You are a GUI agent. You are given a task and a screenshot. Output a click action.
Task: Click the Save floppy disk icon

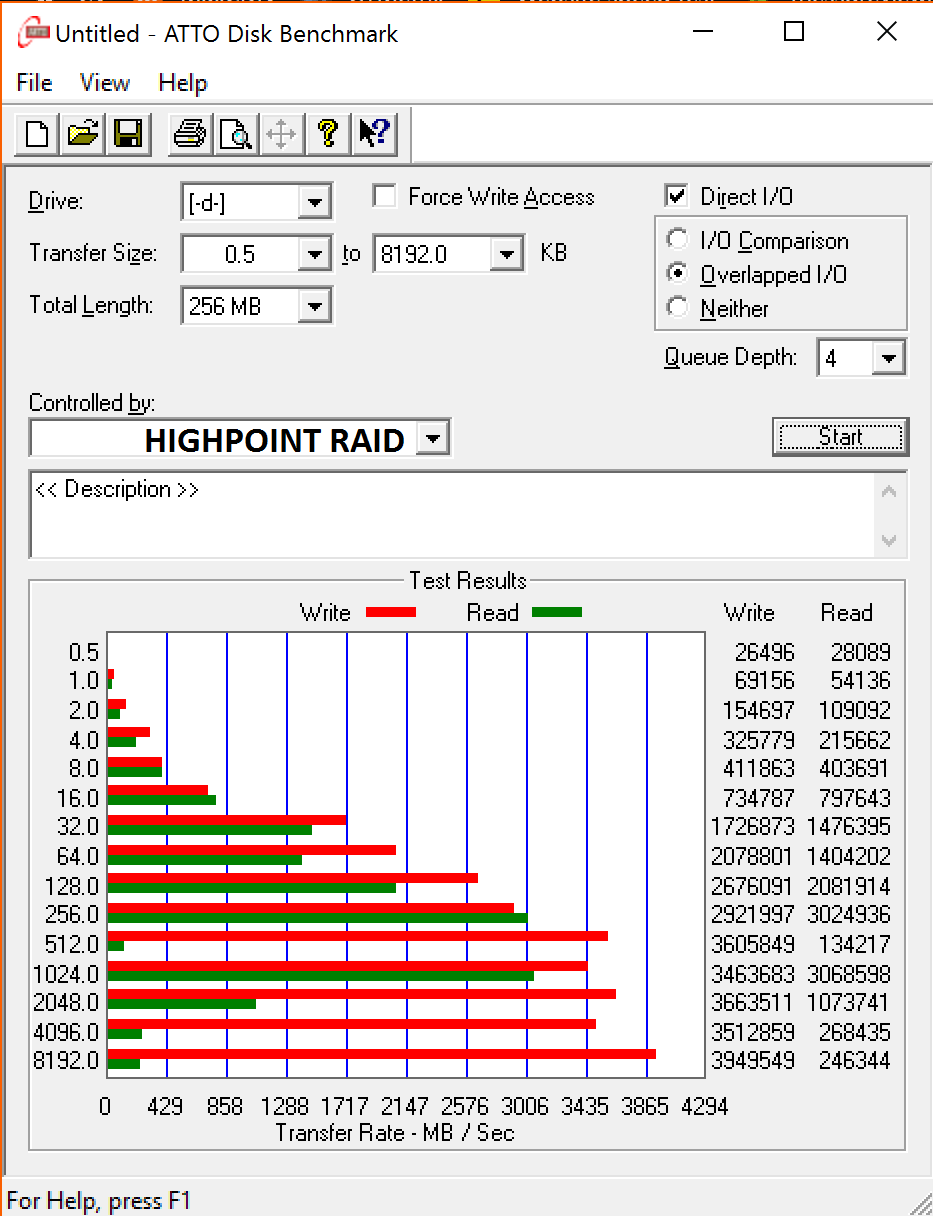point(128,133)
